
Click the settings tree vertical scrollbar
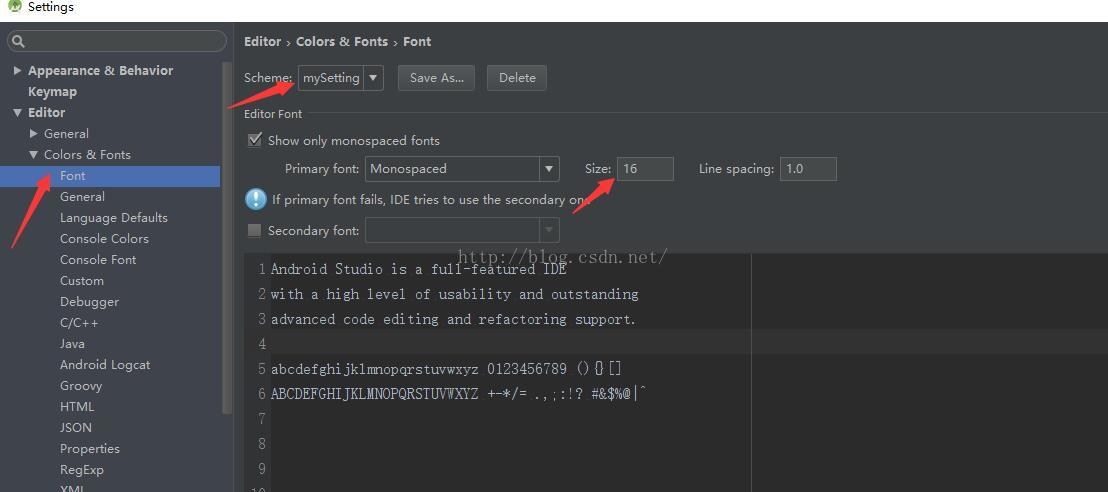(x=227, y=238)
